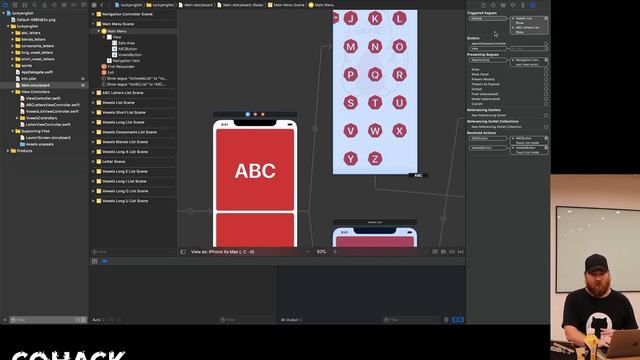The width and height of the screenshot is (640, 360).
Task: Click the Main.storyboard jump bar segment
Action: (196, 5)
